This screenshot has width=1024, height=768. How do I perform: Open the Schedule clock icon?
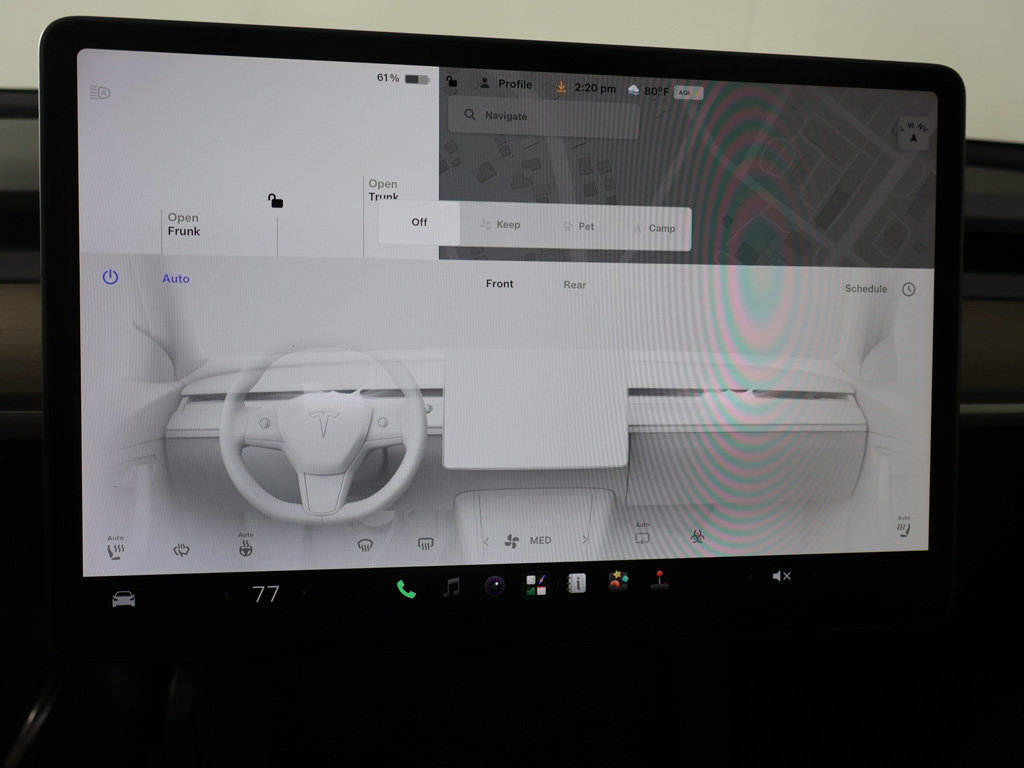click(908, 289)
